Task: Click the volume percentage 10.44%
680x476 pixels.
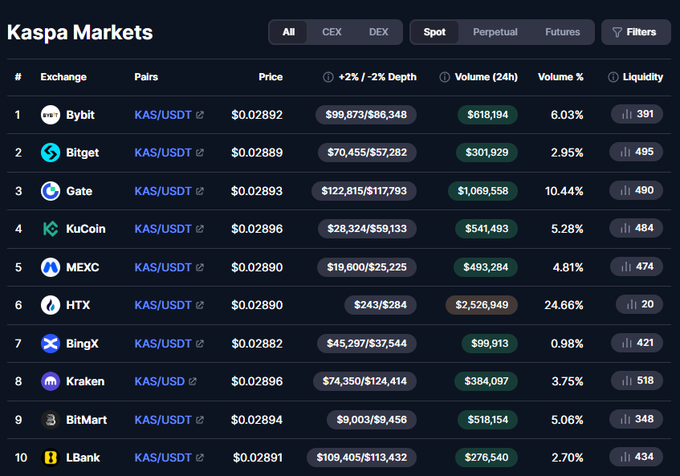Action: (x=564, y=191)
